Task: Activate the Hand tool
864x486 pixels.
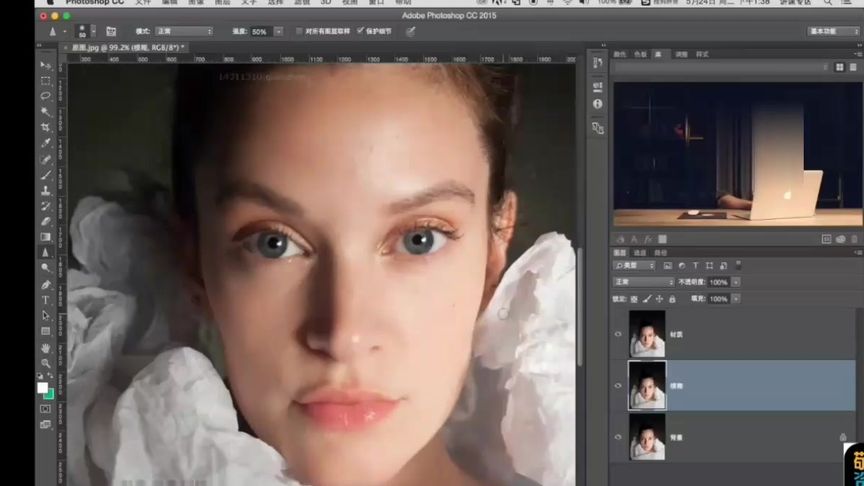Action: tap(45, 347)
